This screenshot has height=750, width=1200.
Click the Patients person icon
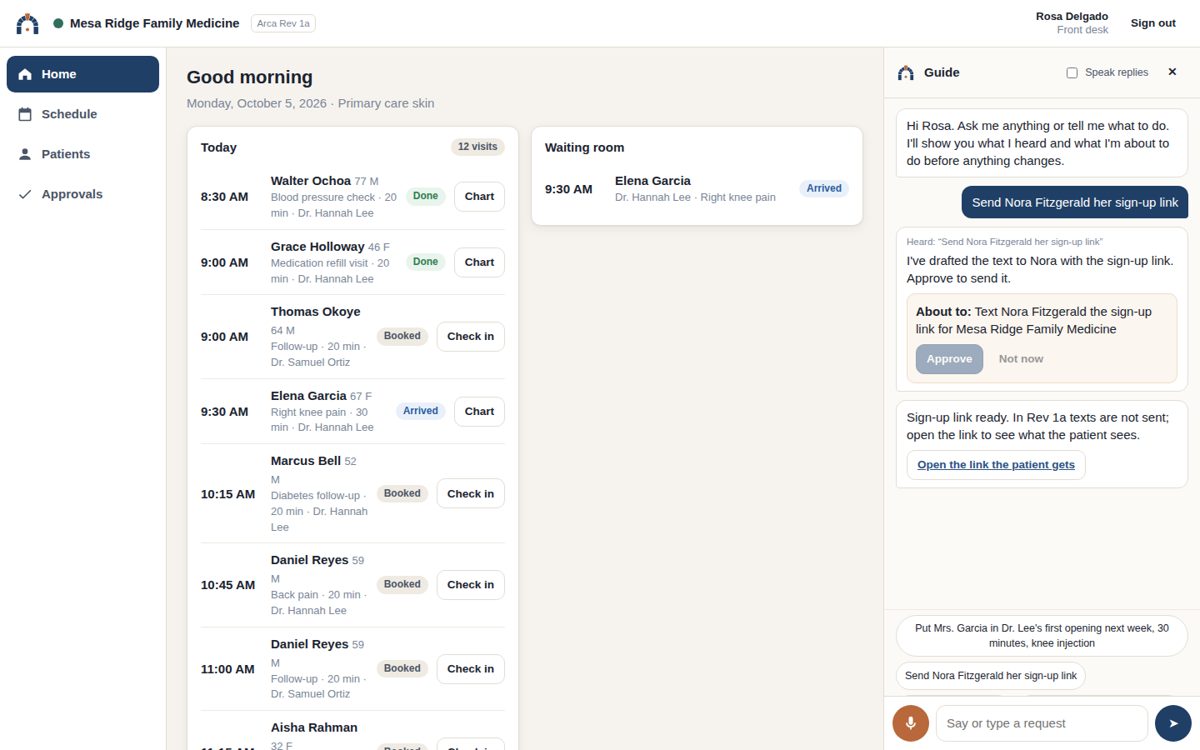(25, 154)
